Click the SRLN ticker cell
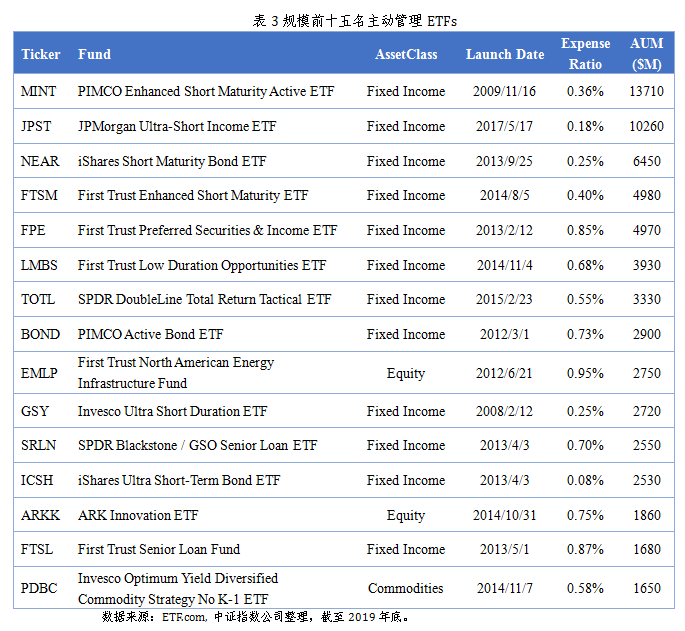Image resolution: width=685 pixels, height=631 pixels. [x=38, y=445]
